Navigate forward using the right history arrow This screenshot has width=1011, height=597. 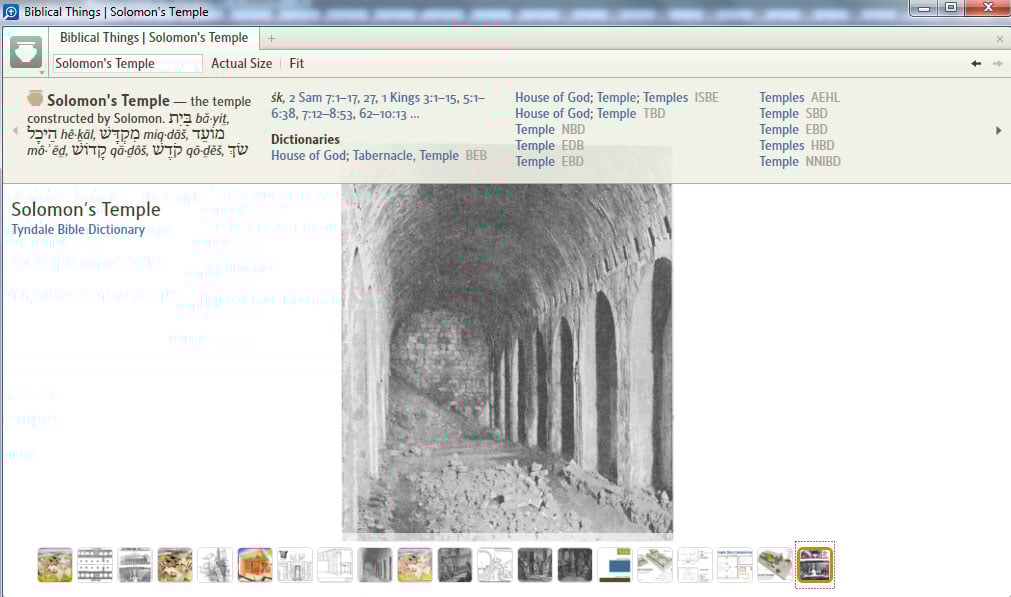(997, 62)
